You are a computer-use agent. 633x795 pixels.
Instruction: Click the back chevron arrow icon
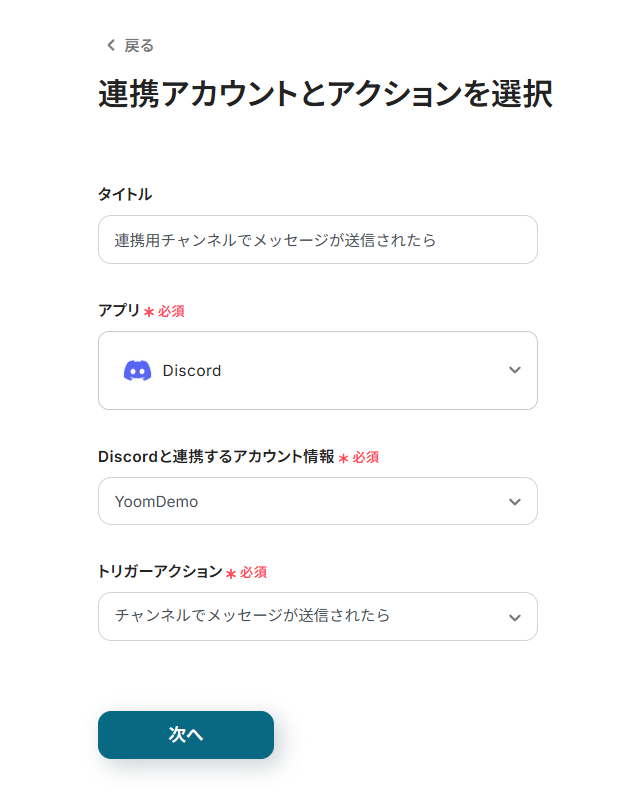point(111,45)
